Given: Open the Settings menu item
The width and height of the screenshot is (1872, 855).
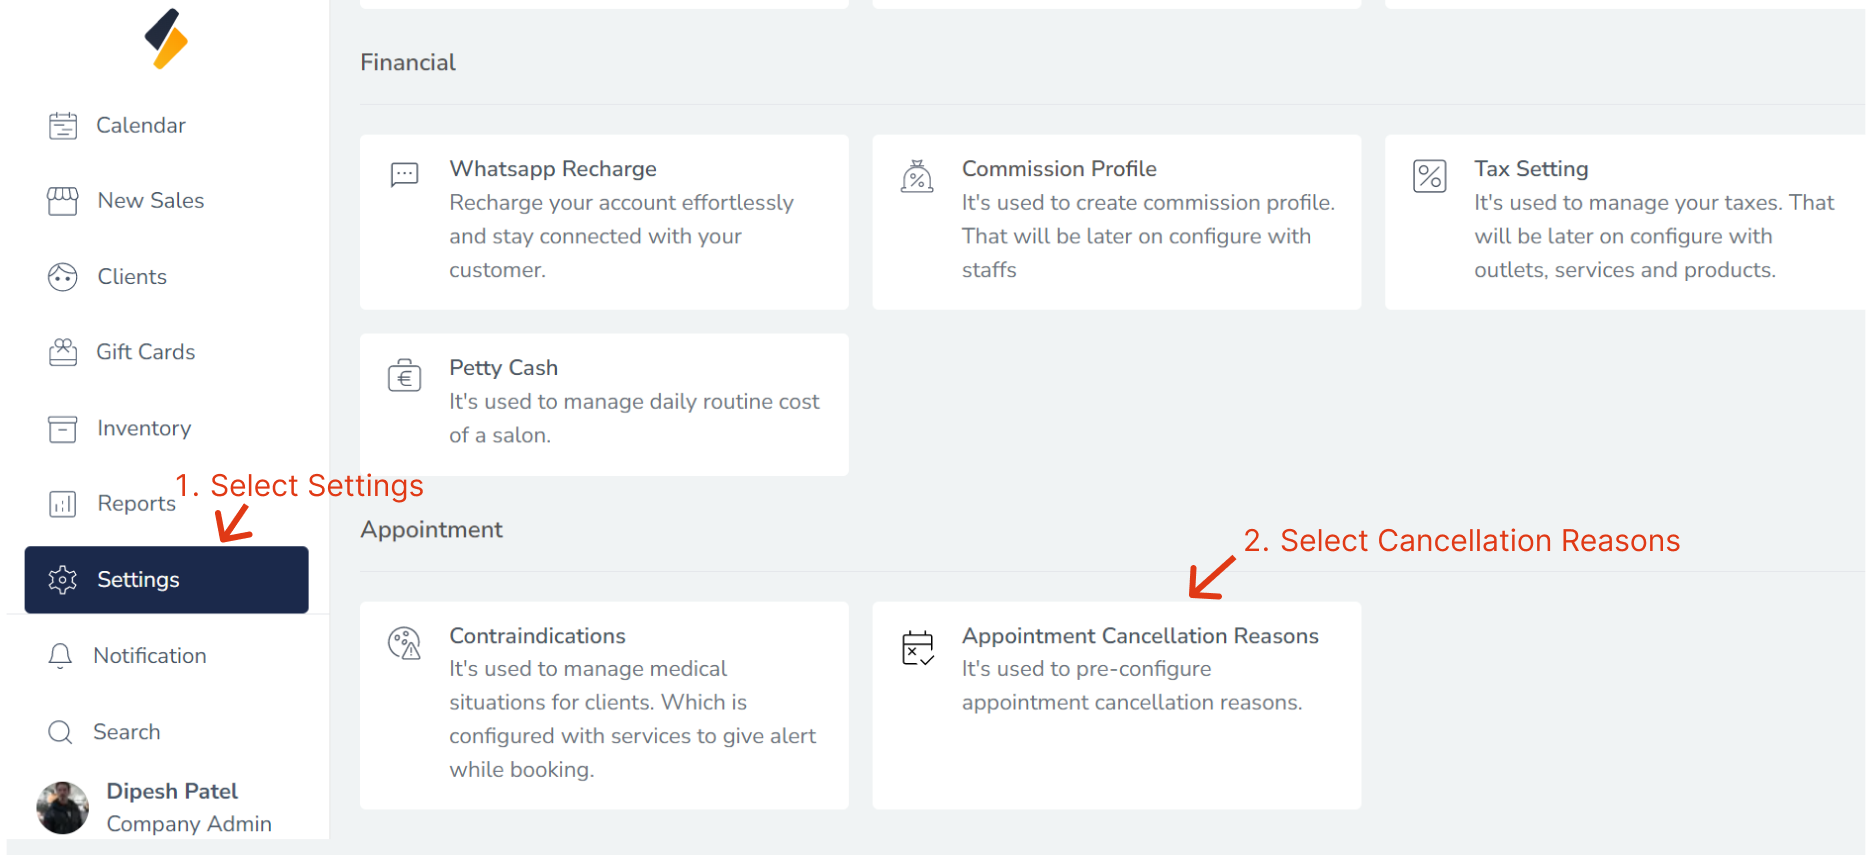Looking at the screenshot, I should (167, 580).
